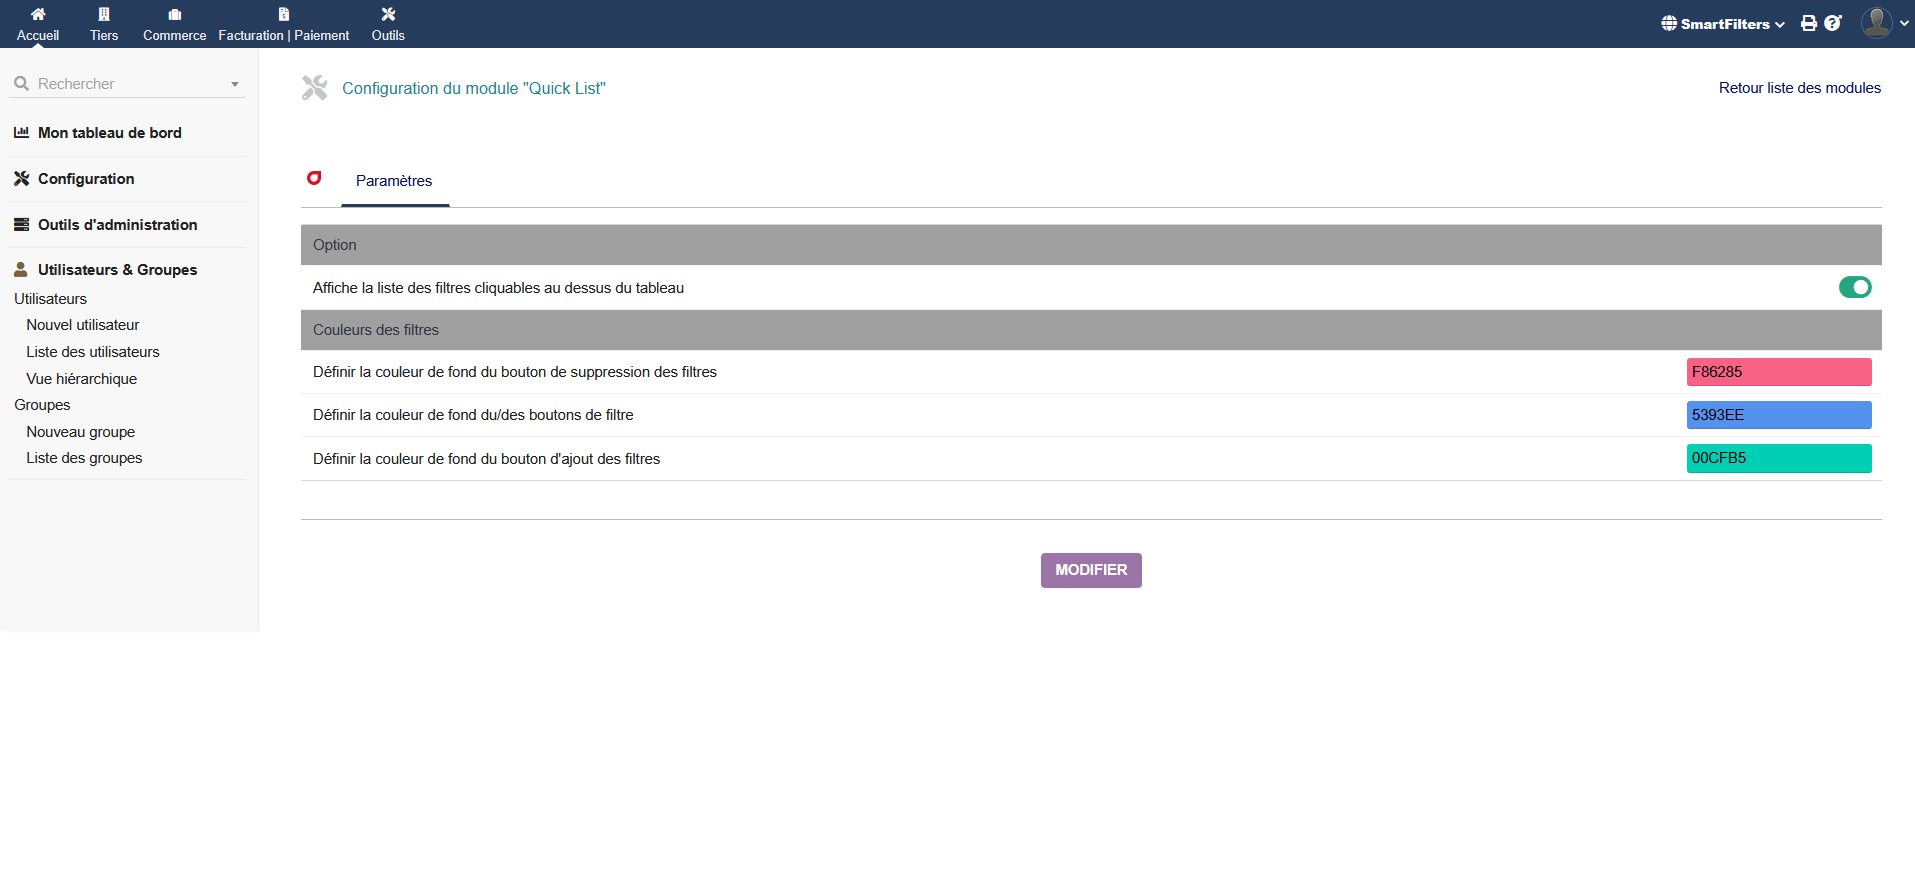Open the user avatar dropdown menu
The width and height of the screenshot is (1915, 877).
1884,23
